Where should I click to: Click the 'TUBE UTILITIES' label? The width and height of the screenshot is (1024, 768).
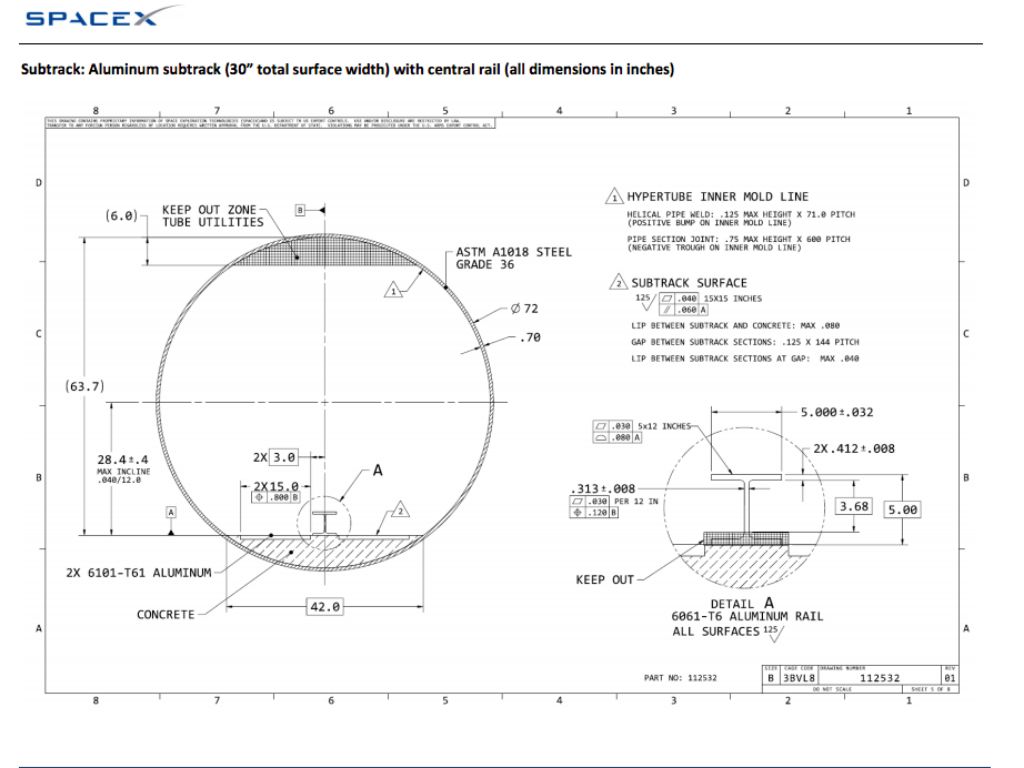213,223
